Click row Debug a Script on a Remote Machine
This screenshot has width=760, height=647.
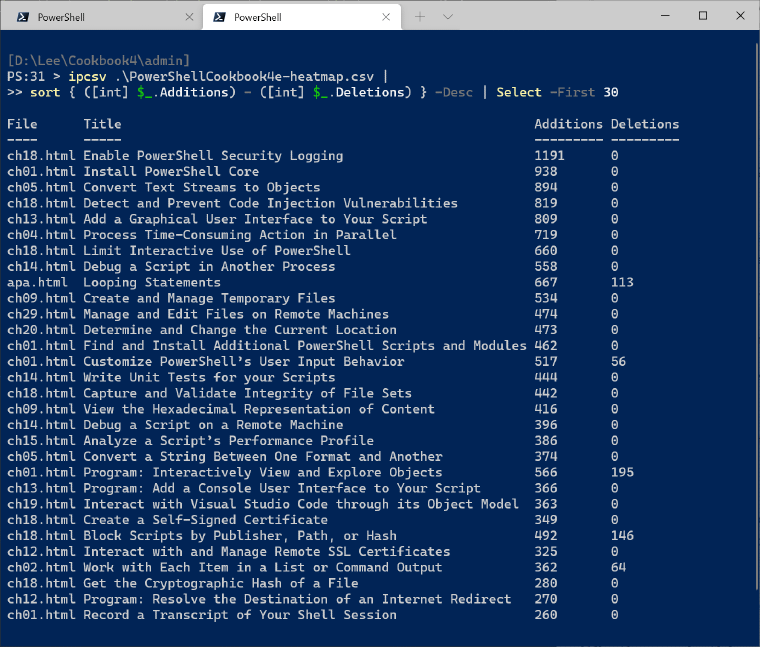pos(343,425)
